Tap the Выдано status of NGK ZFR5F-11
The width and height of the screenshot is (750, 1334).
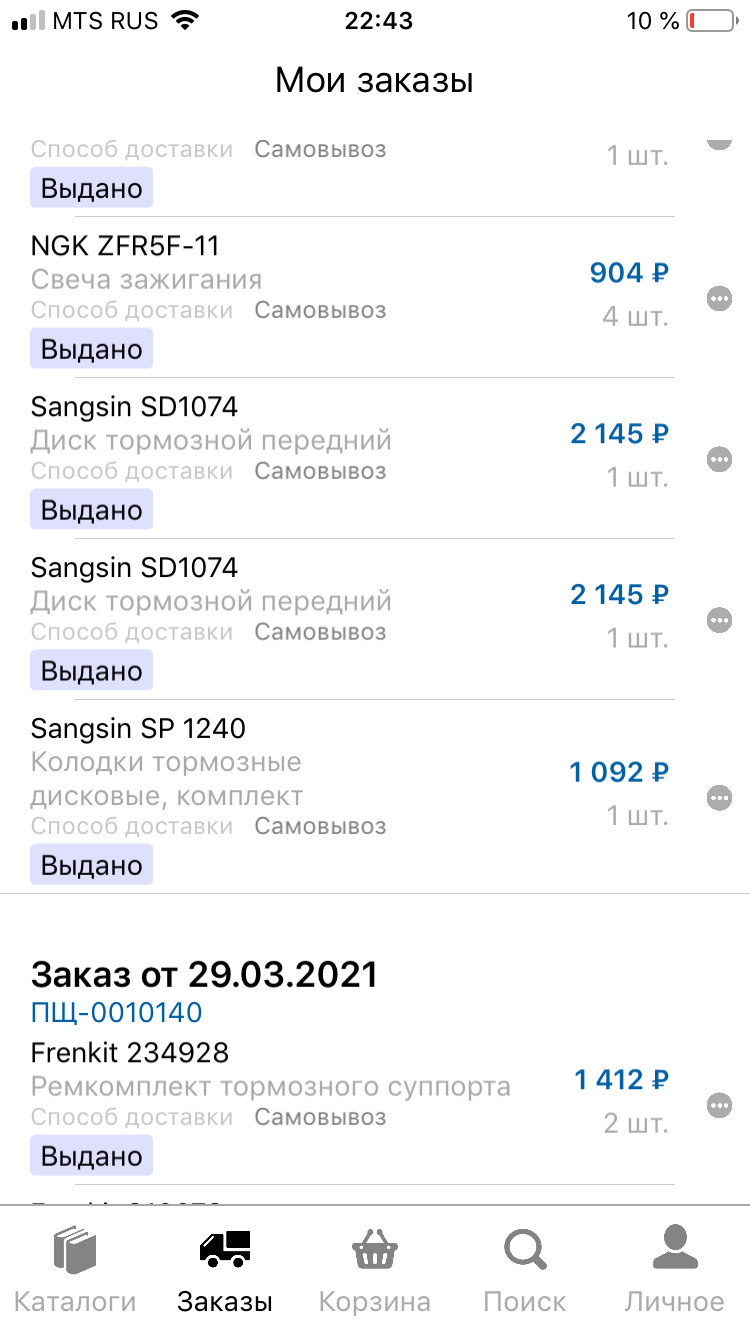click(92, 350)
